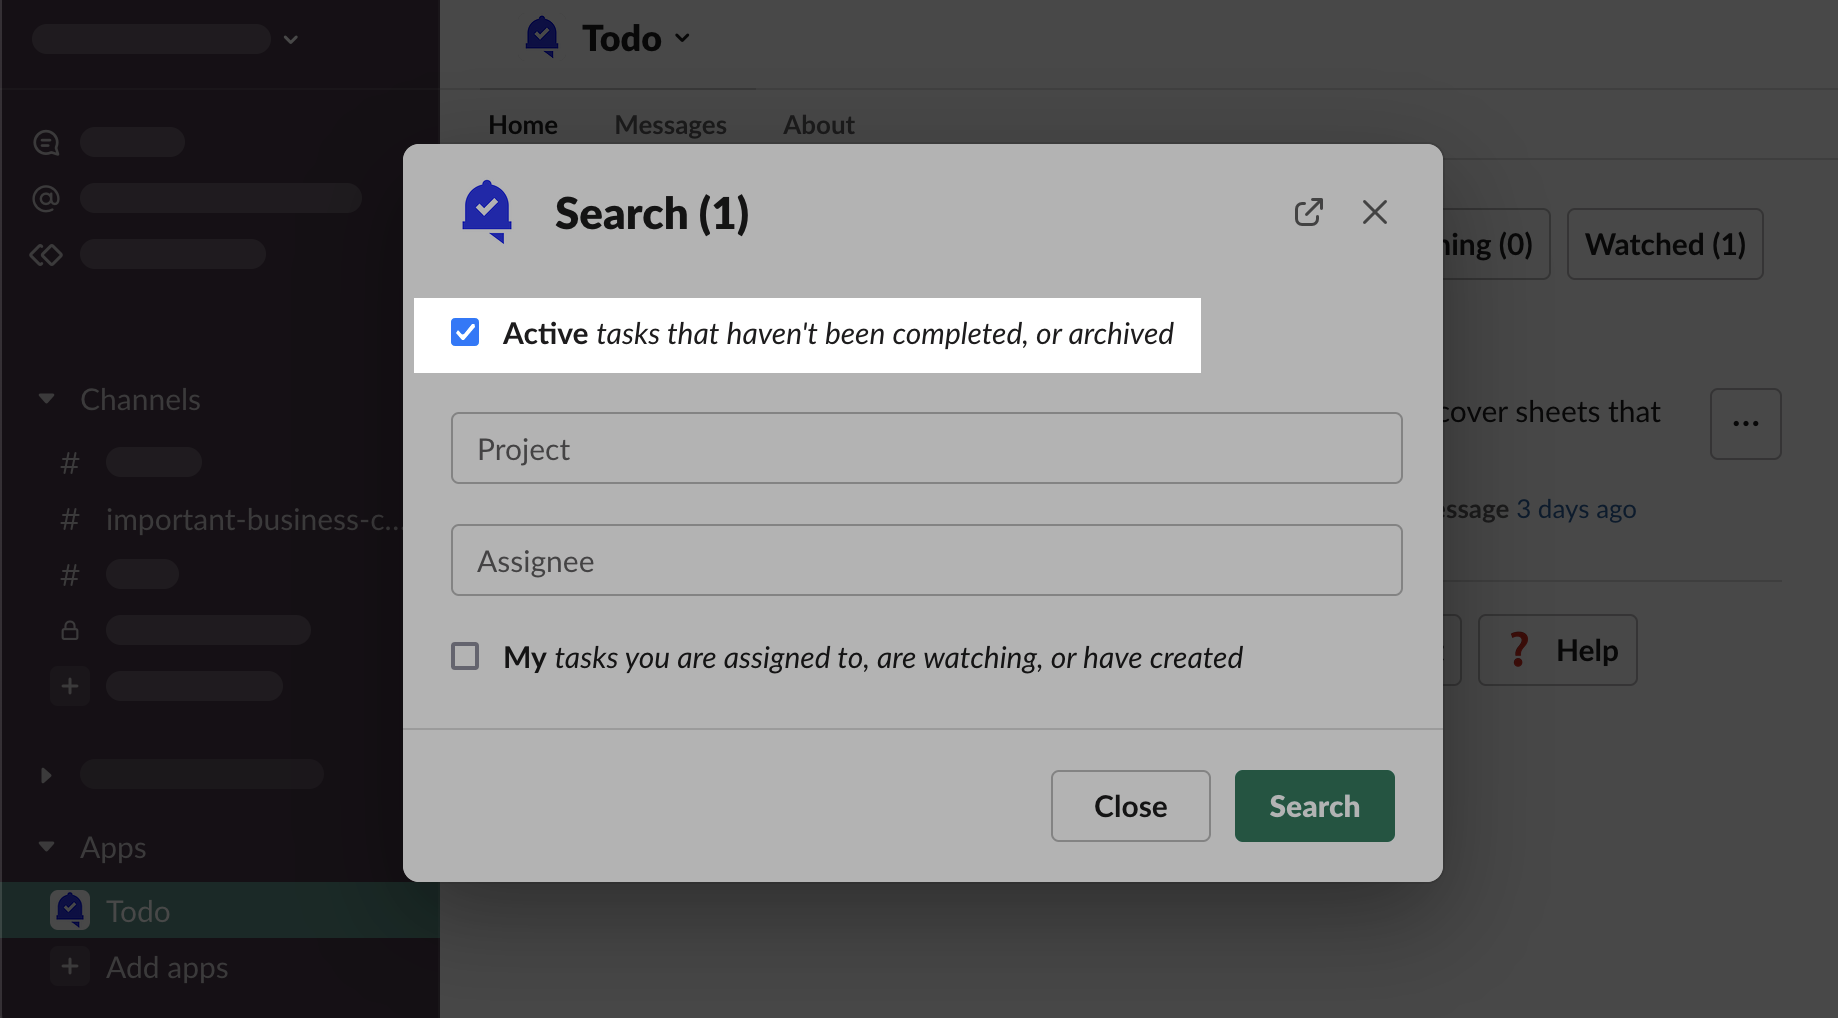Open Mentions via the sidebar @ icon
The width and height of the screenshot is (1838, 1018).
point(46,198)
